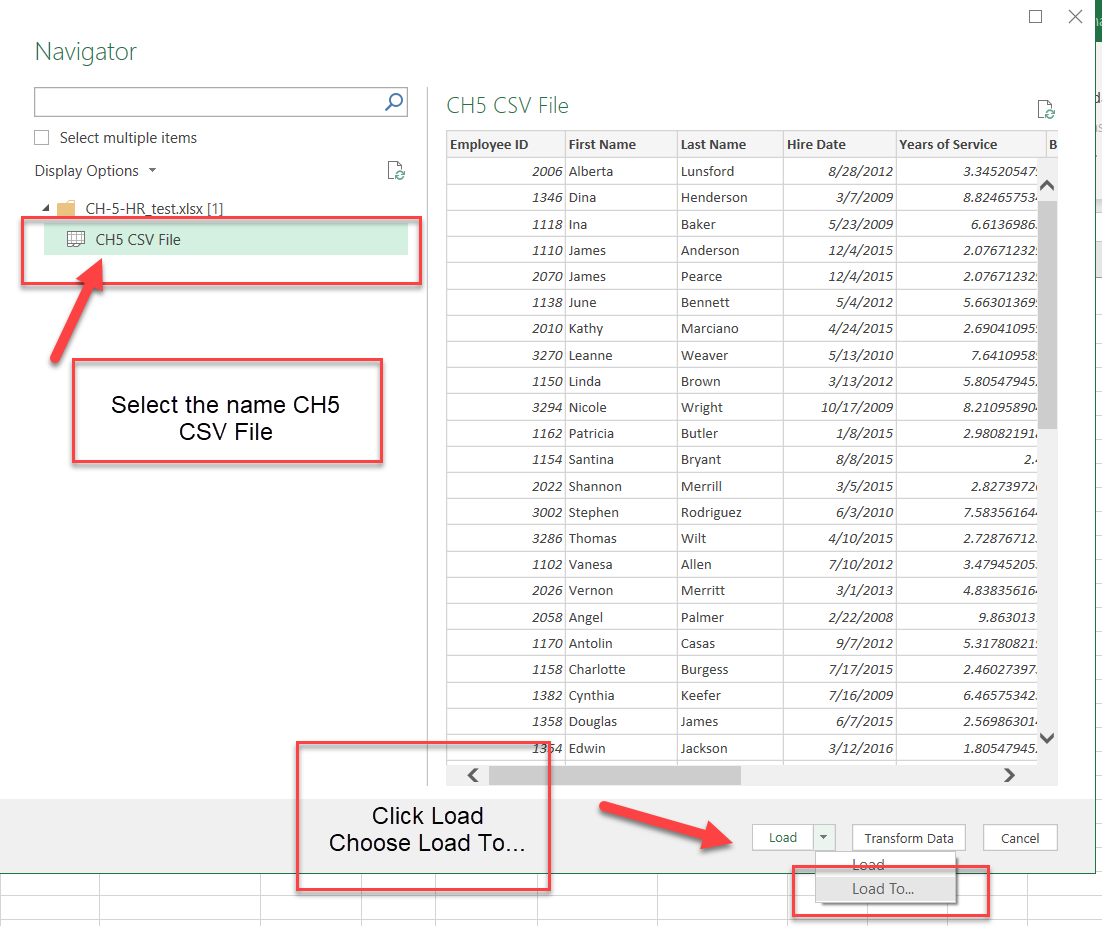Click the Employee ID column header
This screenshot has height=926, width=1102.
(506, 144)
